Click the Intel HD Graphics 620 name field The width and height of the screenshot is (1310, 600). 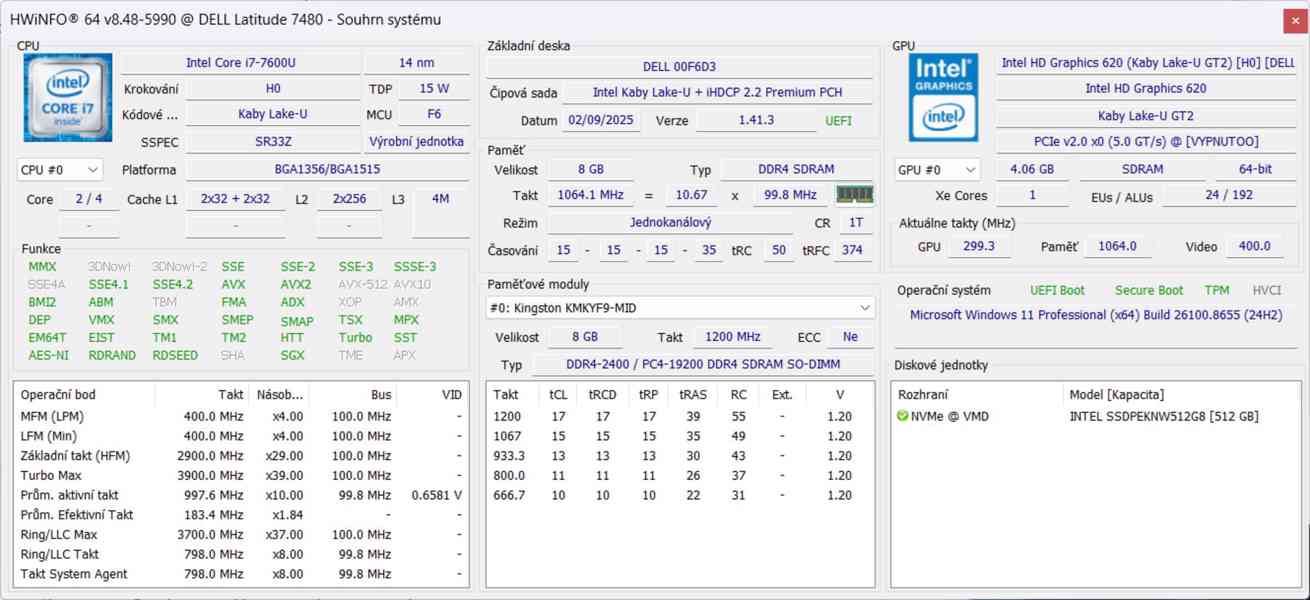click(x=1146, y=88)
